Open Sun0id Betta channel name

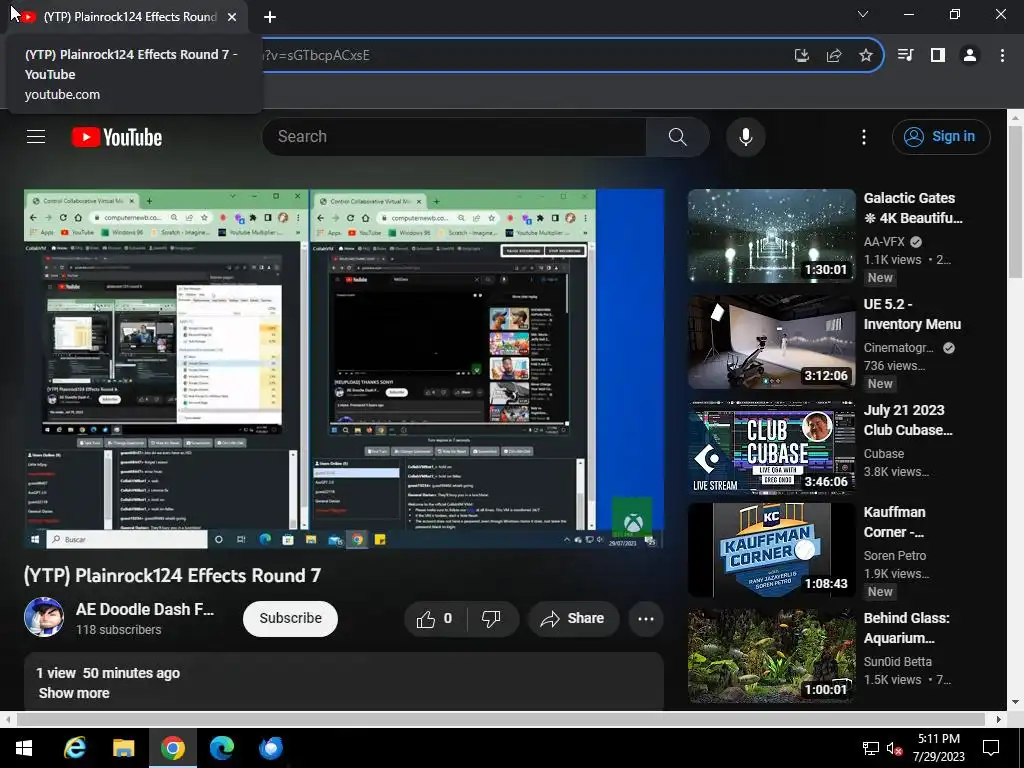coord(897,662)
